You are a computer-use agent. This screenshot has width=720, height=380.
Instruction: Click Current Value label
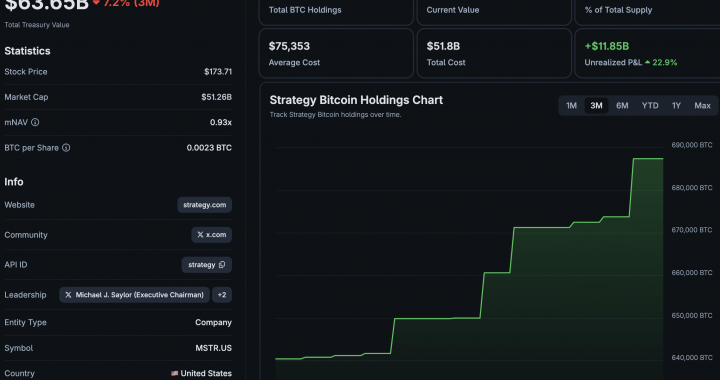tap(453, 10)
